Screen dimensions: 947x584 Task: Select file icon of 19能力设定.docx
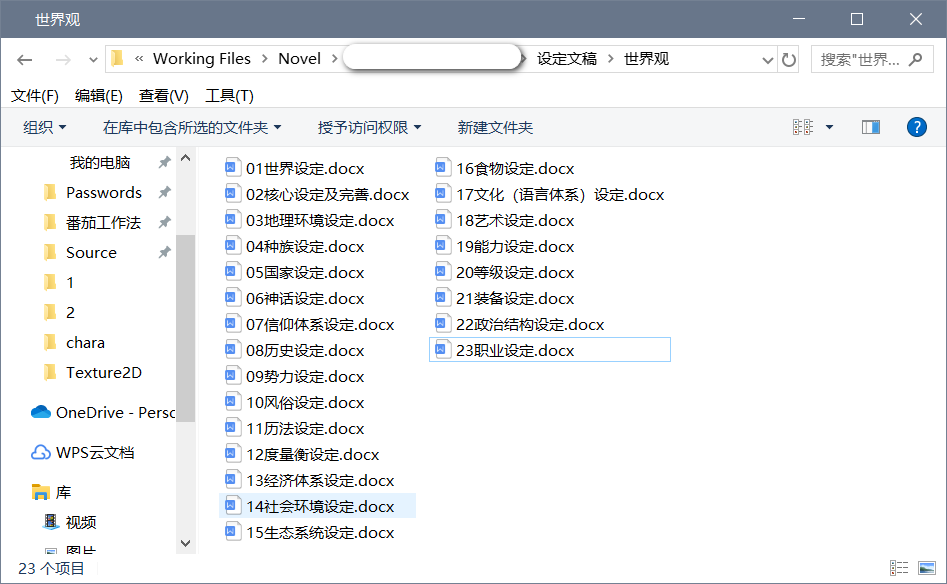[x=441, y=245]
